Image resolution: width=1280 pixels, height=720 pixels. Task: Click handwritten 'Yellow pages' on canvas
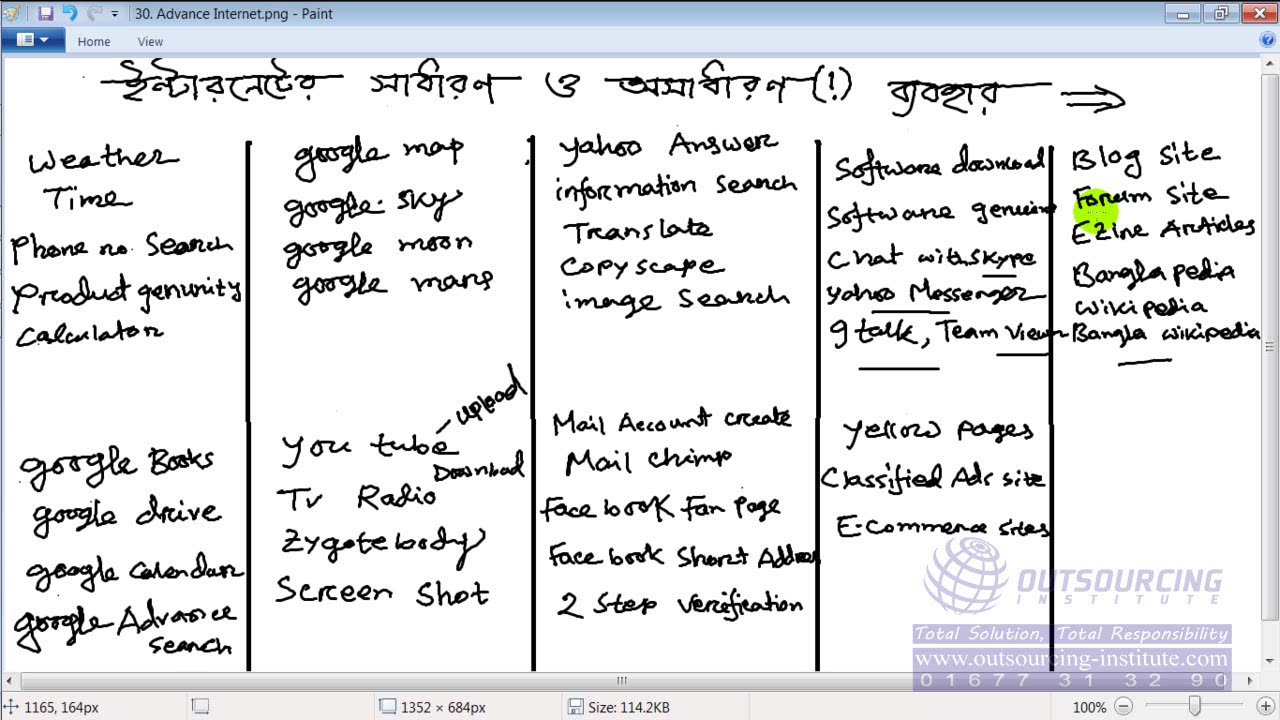[938, 431]
